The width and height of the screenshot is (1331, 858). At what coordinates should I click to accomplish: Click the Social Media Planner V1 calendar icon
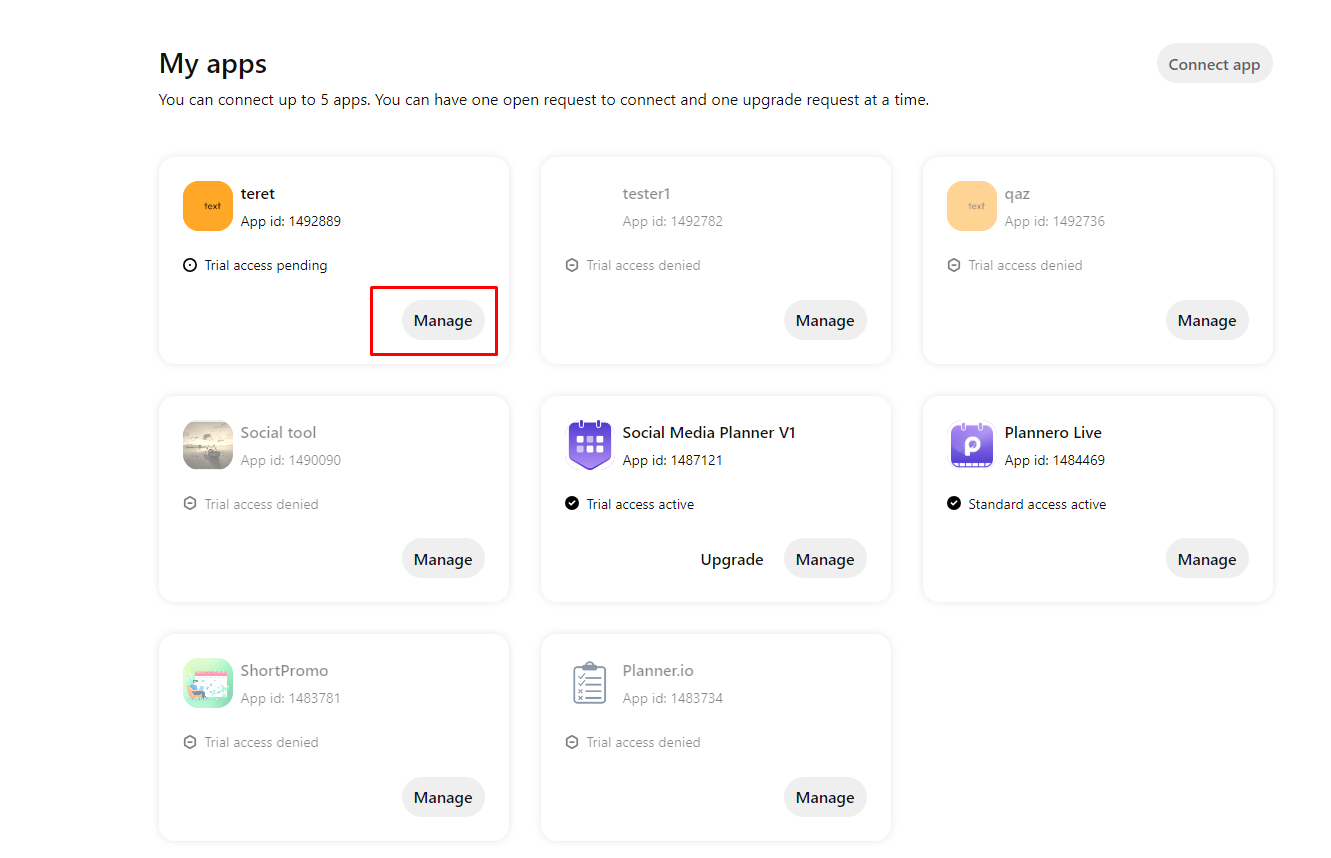589,445
